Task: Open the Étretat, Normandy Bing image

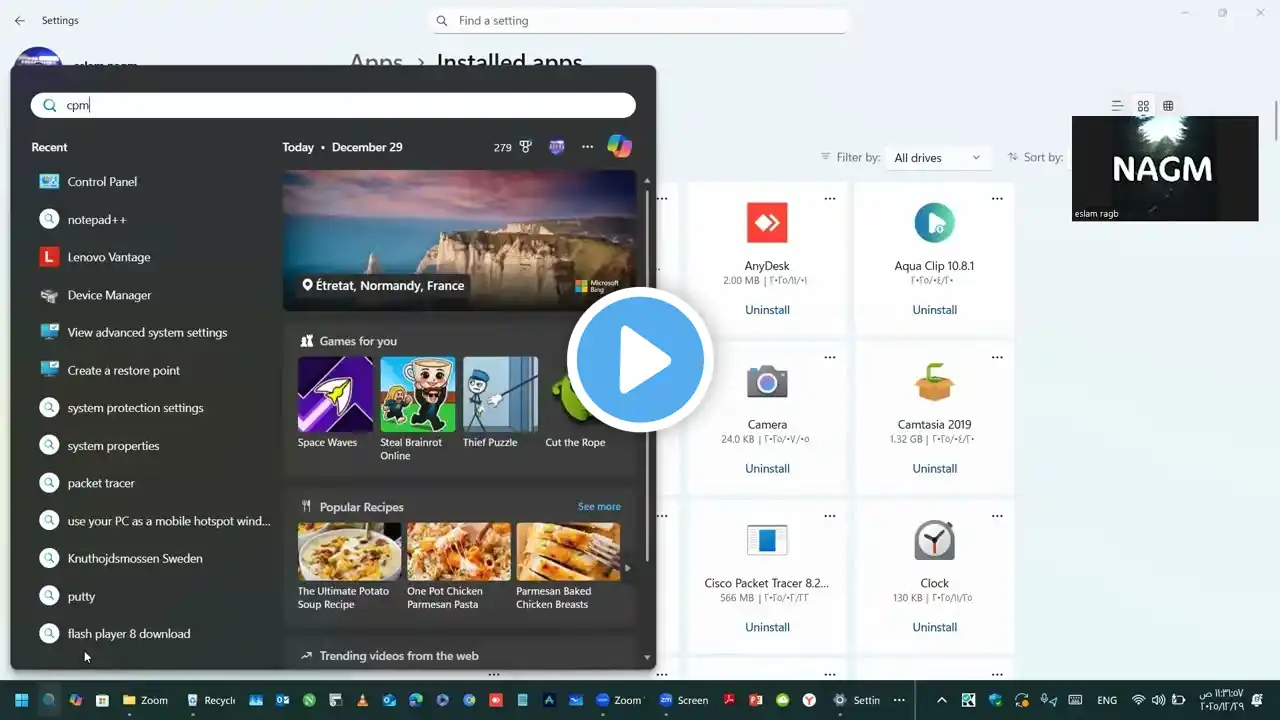Action: [x=459, y=240]
